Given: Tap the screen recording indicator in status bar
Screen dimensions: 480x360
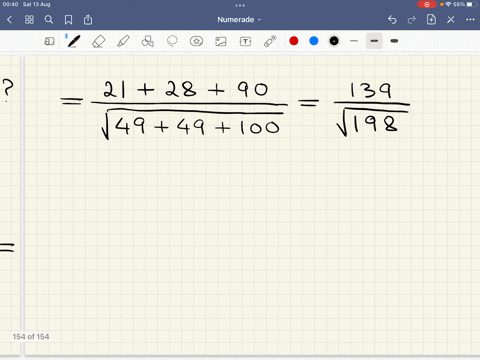Looking at the screenshot, I should coord(427,4).
